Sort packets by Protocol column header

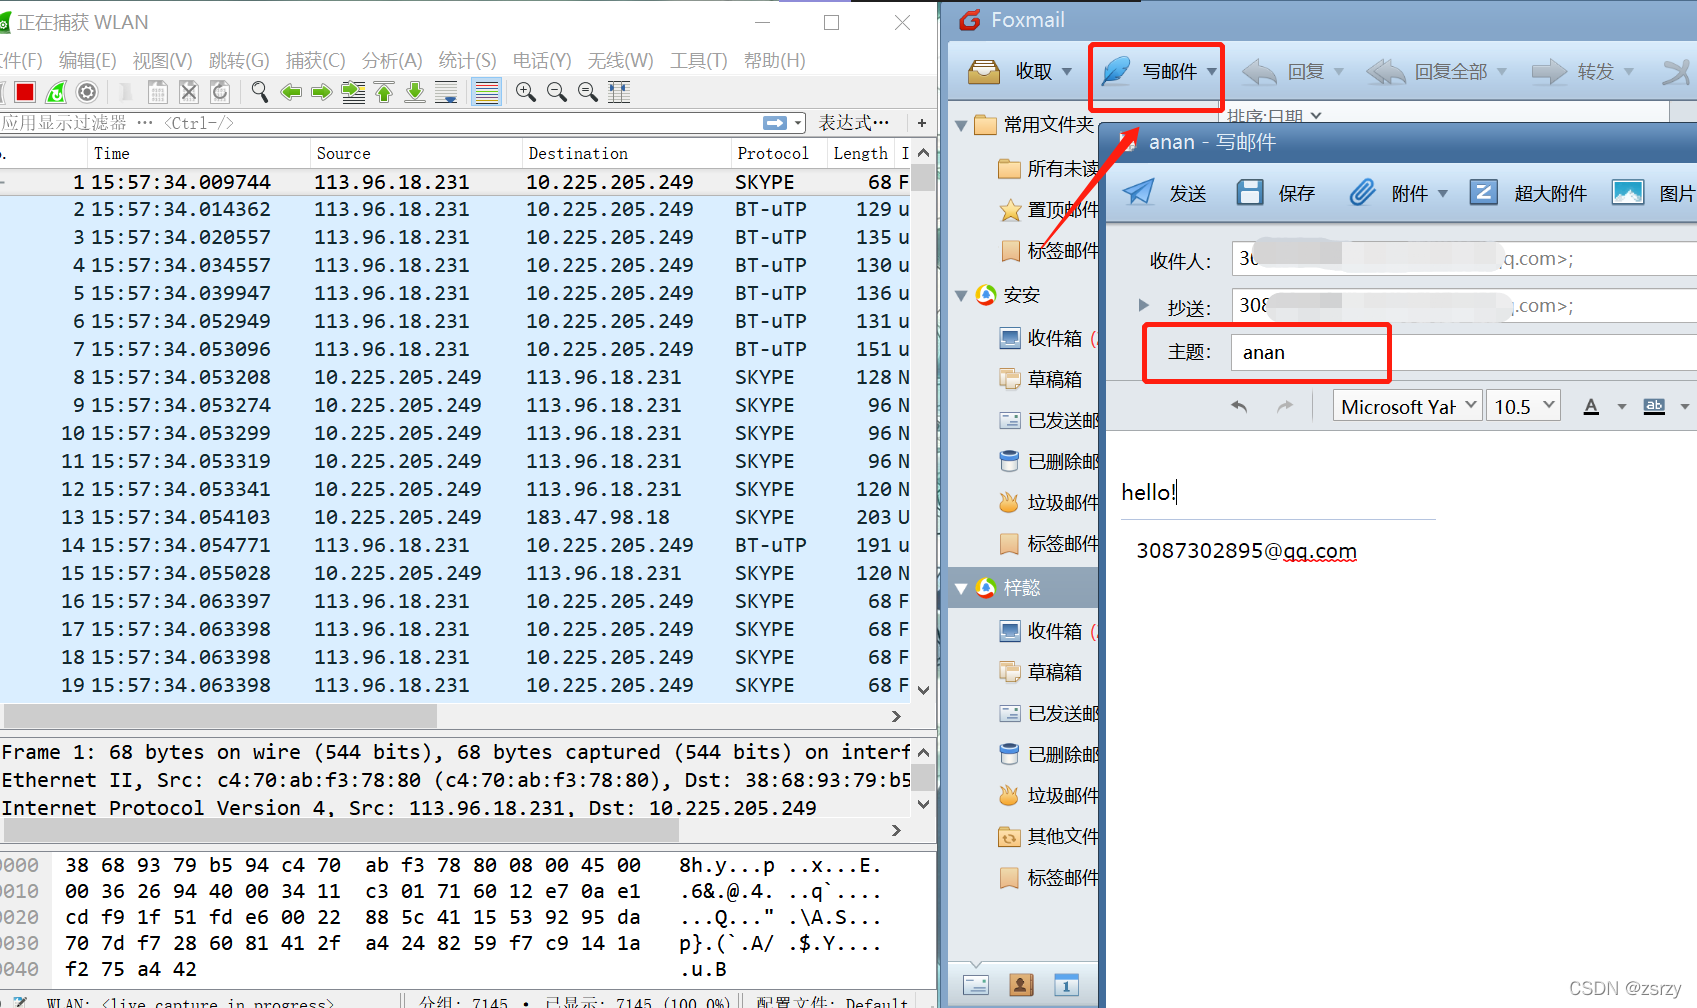coord(777,153)
